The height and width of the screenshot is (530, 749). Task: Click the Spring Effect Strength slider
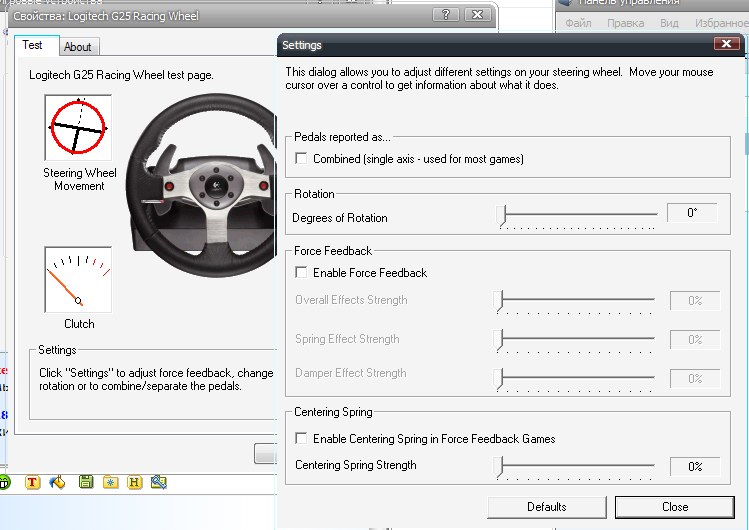575,340
